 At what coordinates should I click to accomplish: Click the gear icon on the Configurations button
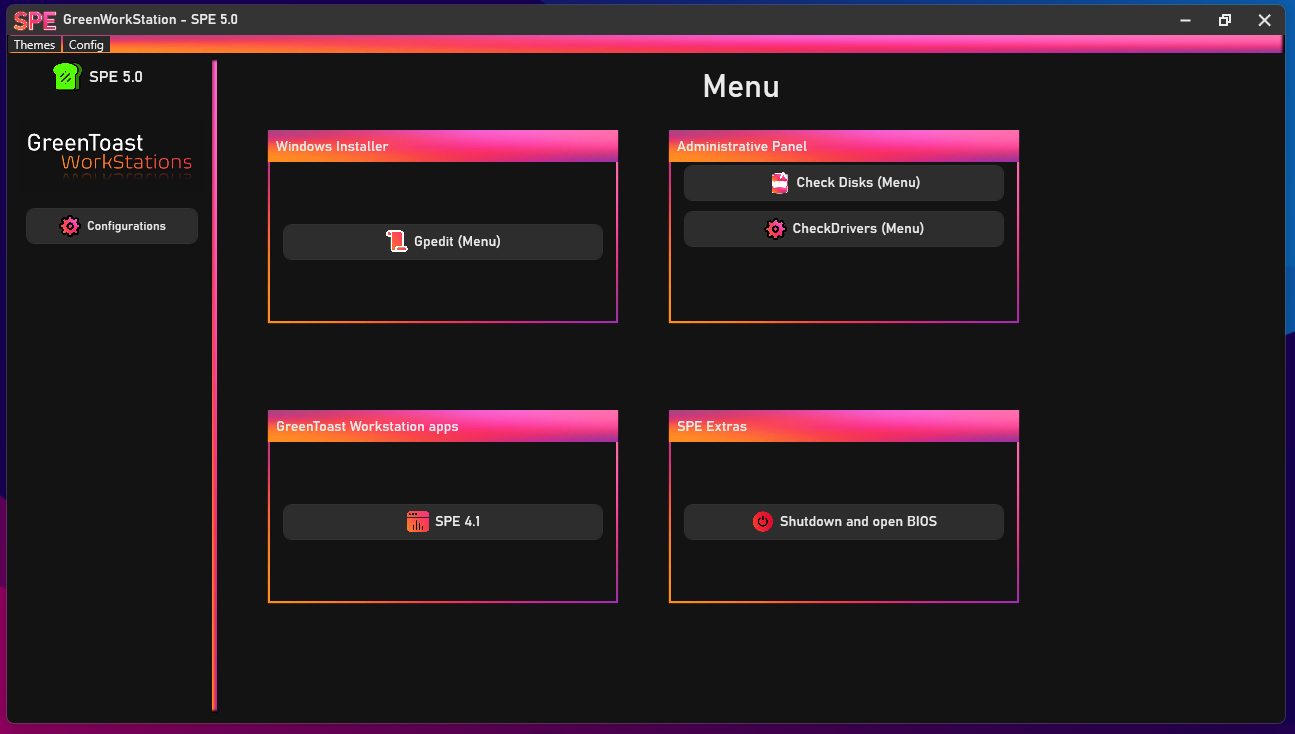[x=70, y=226]
